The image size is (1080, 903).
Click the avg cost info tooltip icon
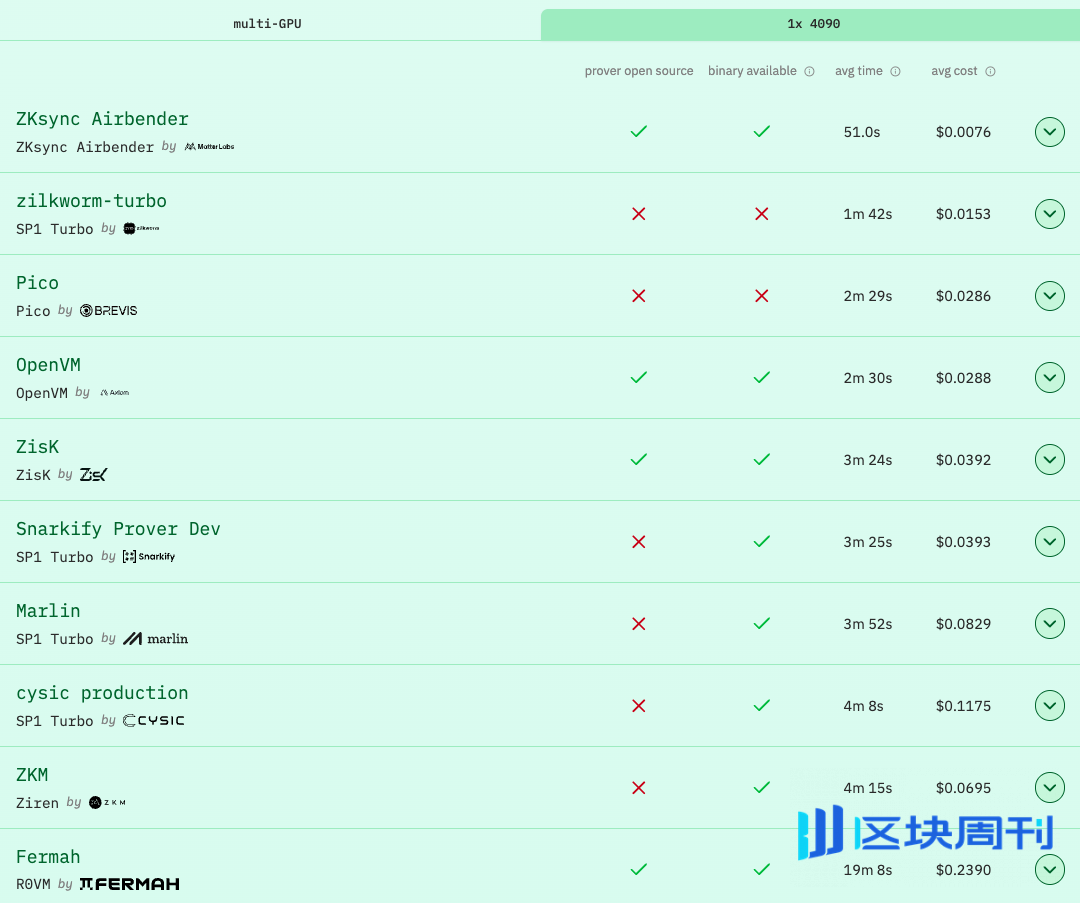pos(991,71)
